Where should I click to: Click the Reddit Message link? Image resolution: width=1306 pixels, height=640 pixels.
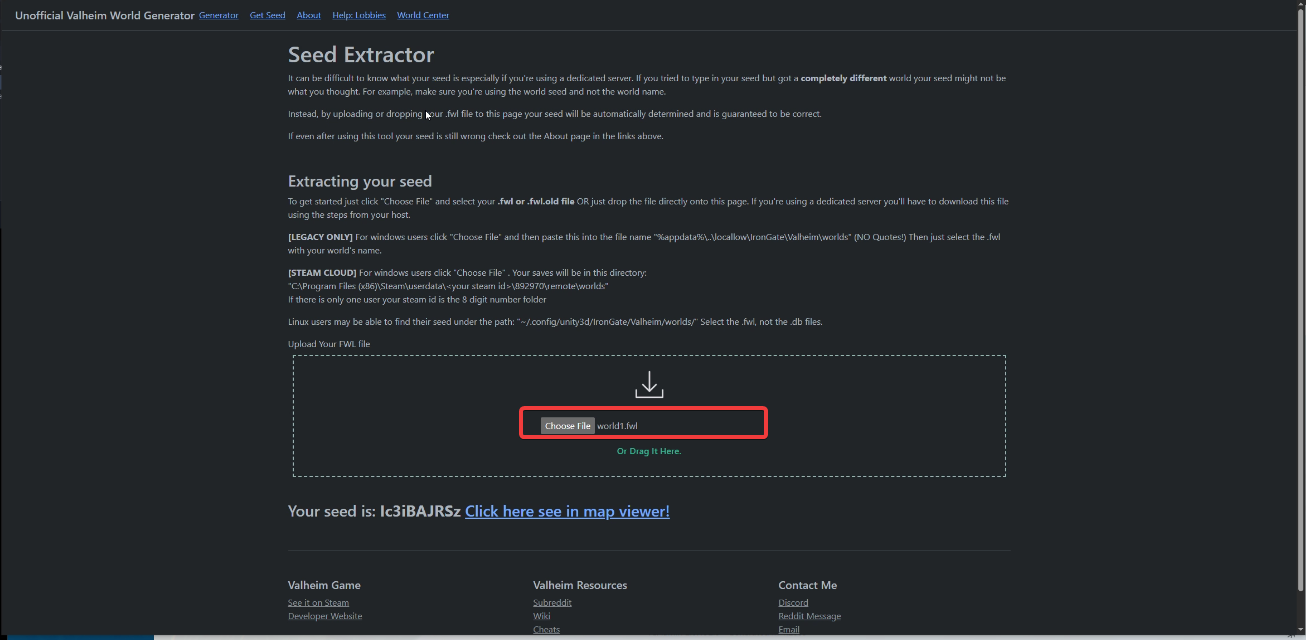coord(810,616)
